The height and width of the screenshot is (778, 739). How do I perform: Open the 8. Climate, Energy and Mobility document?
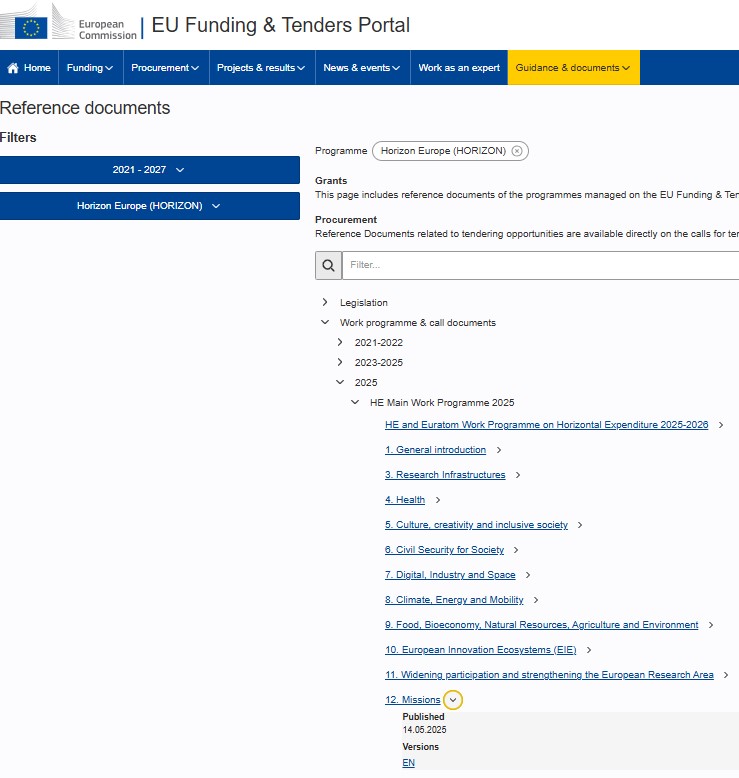(454, 600)
